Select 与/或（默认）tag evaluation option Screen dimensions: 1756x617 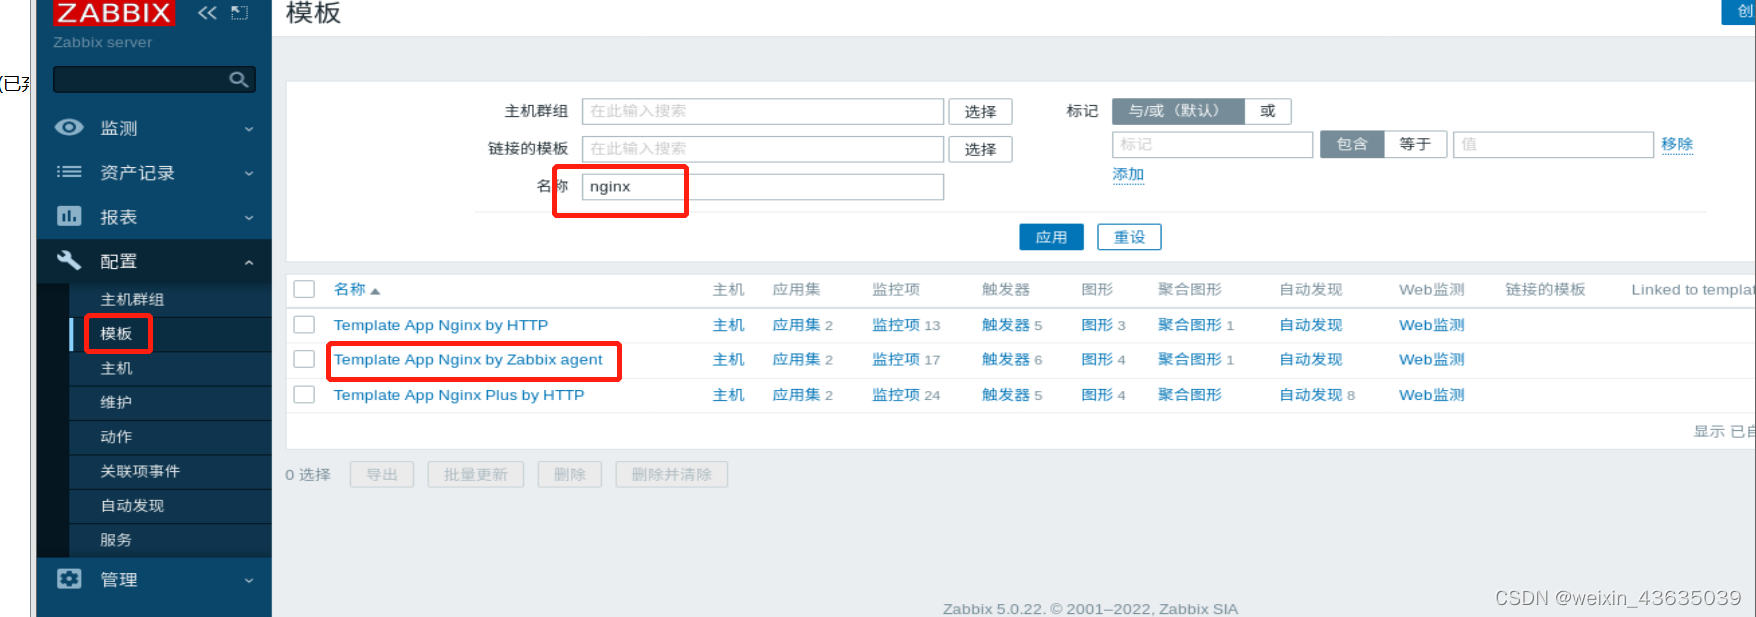(1178, 111)
